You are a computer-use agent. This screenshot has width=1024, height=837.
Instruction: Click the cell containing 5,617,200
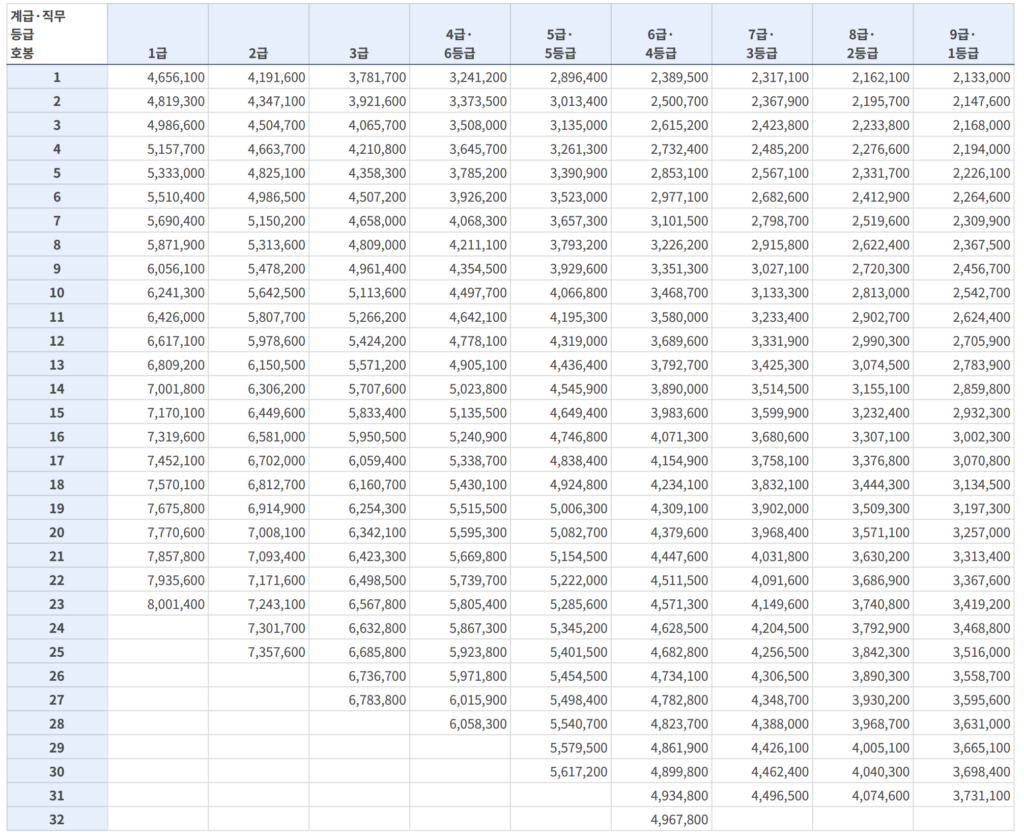pos(579,772)
